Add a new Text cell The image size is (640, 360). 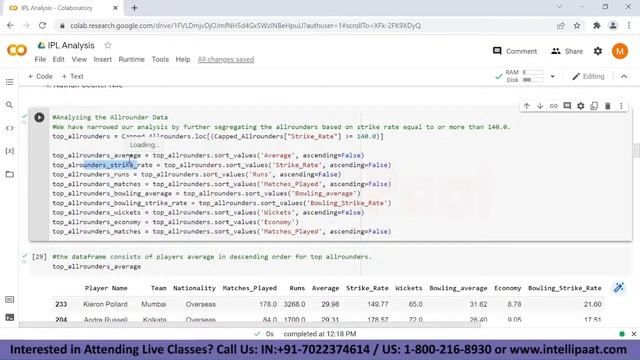72,76
